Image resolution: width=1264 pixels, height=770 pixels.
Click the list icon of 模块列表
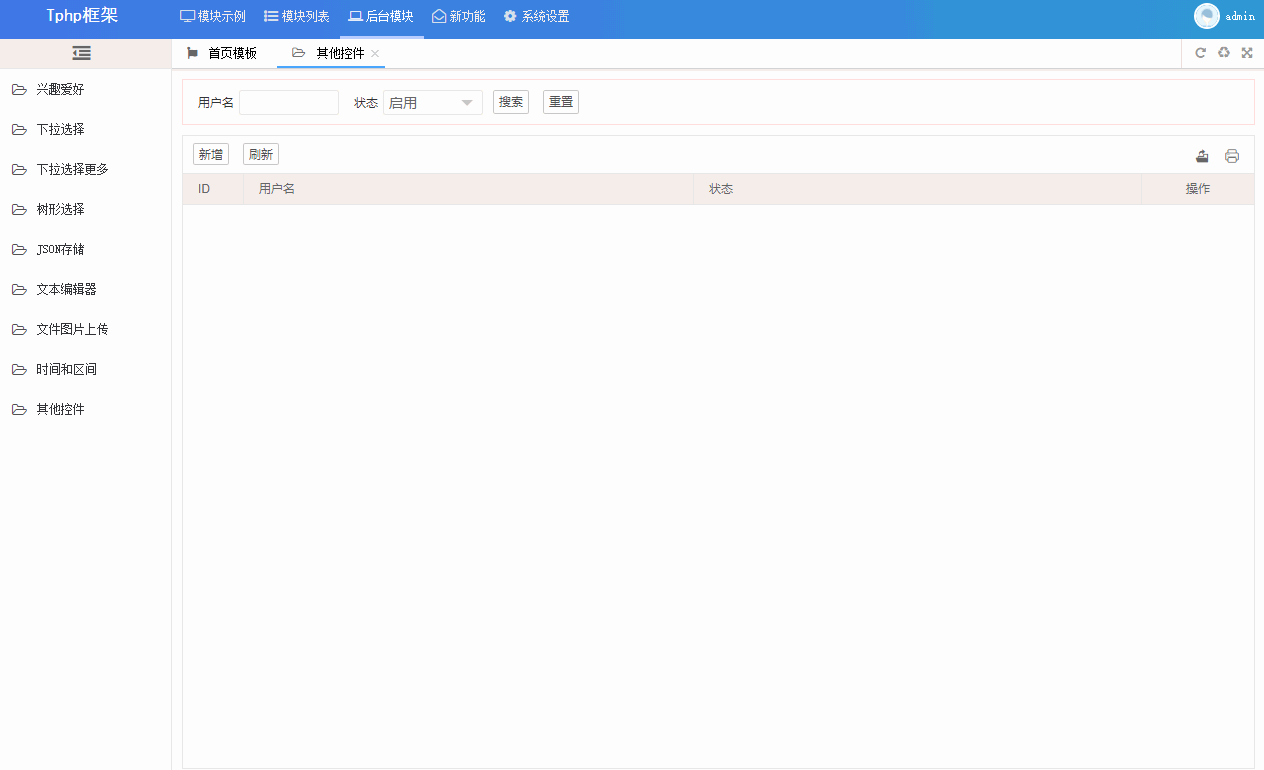271,16
